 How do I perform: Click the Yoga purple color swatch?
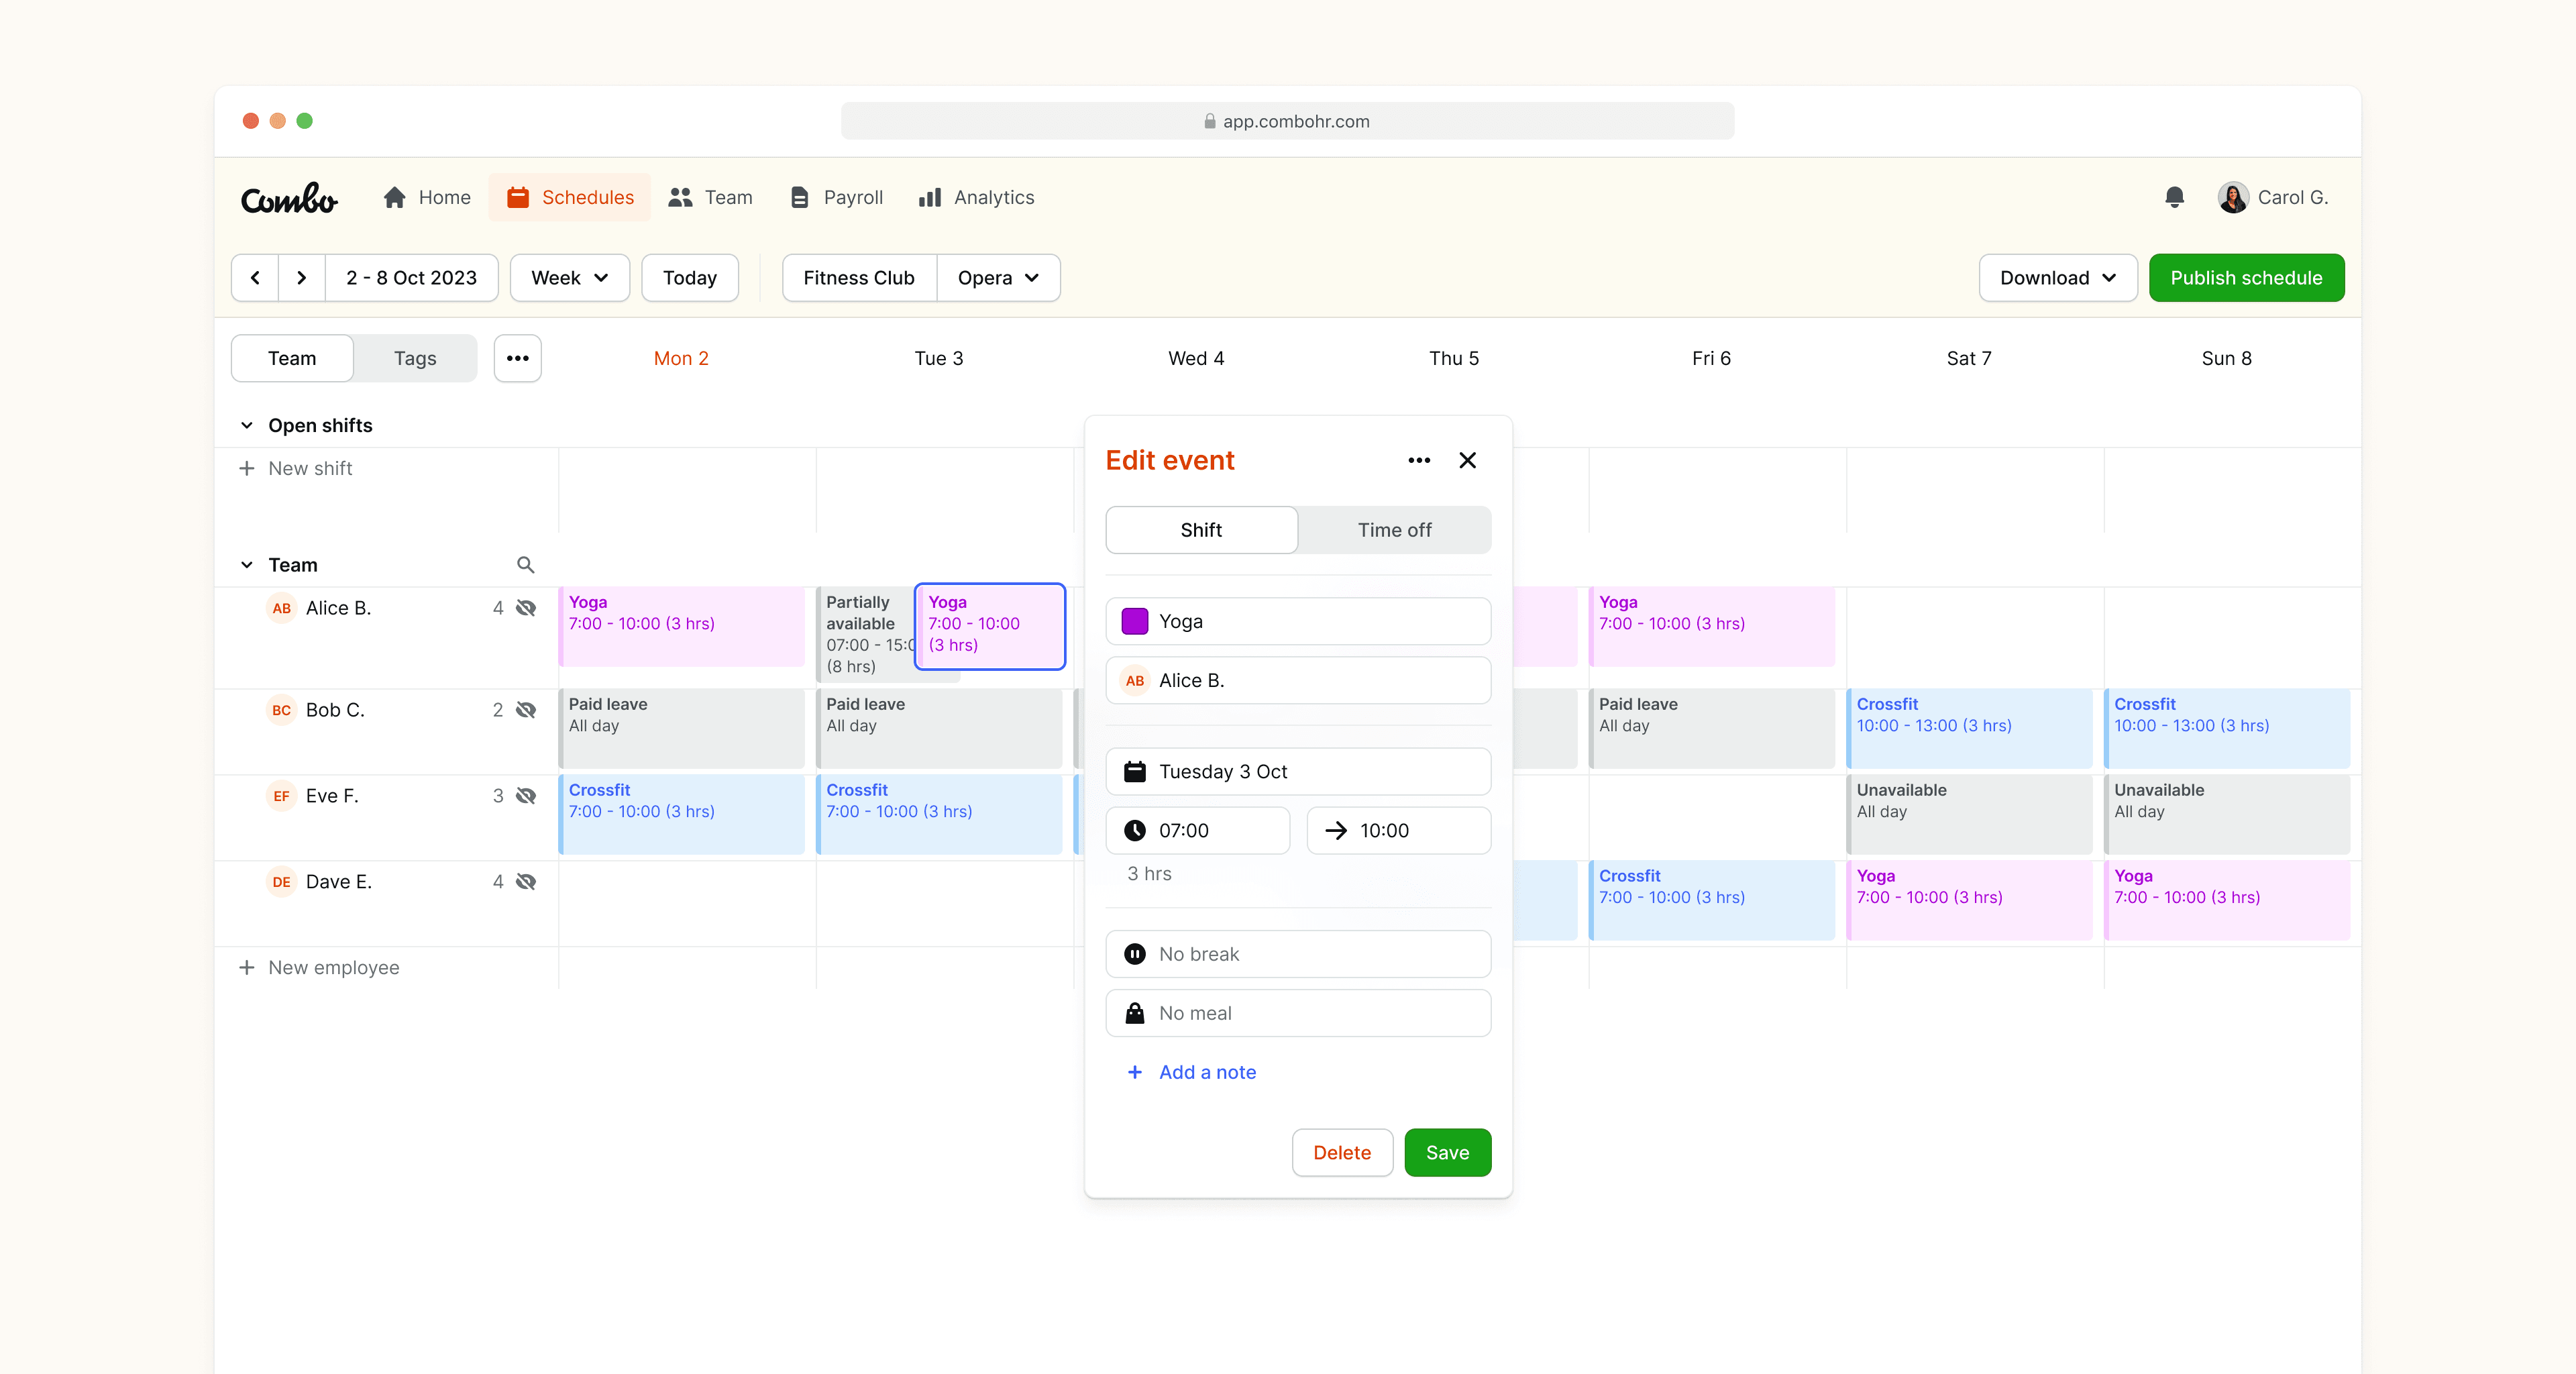[1133, 621]
